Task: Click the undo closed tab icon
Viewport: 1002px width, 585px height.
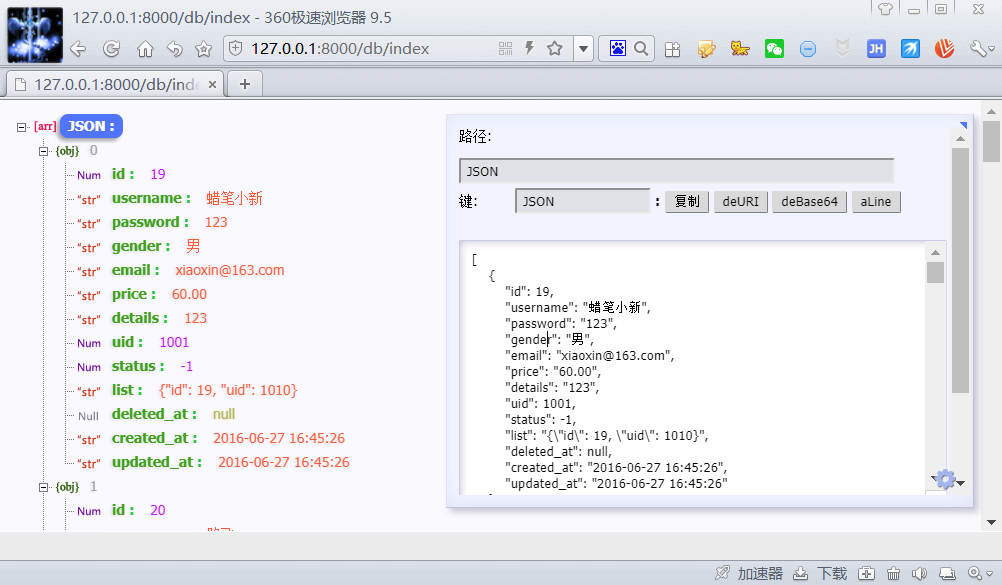Action: tap(174, 49)
